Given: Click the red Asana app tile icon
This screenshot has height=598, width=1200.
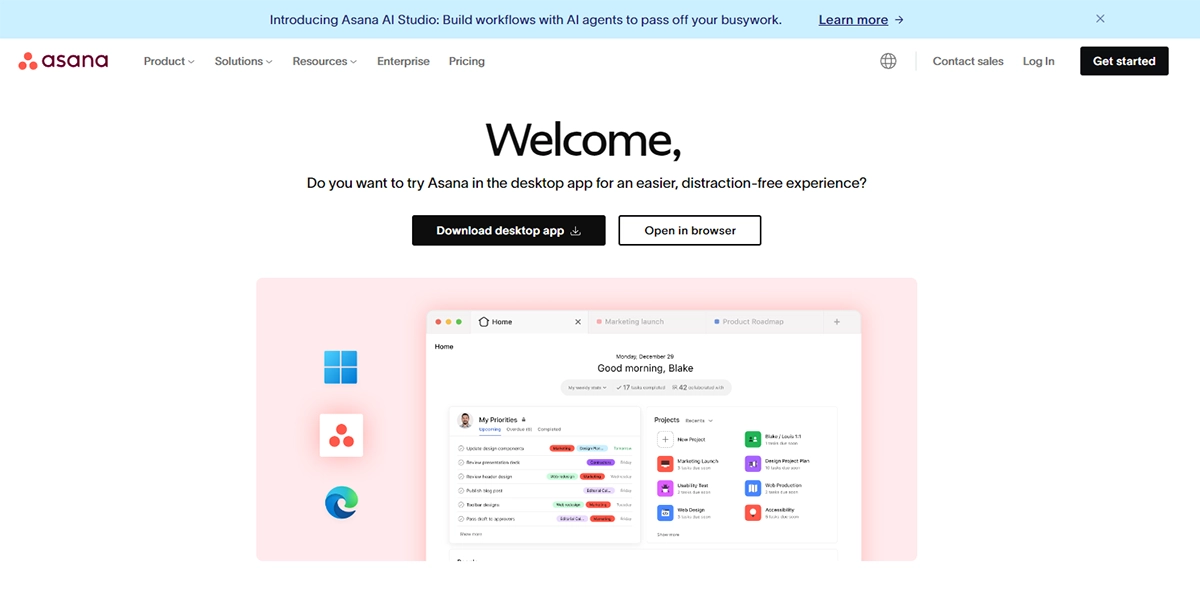Looking at the screenshot, I should pyautogui.click(x=341, y=435).
